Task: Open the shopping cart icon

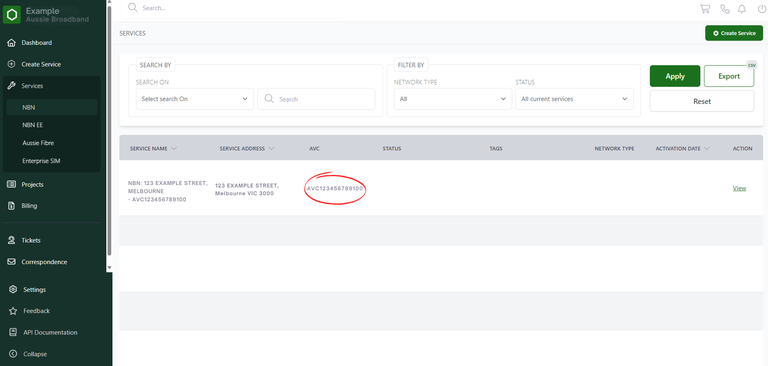Action: 705,8
